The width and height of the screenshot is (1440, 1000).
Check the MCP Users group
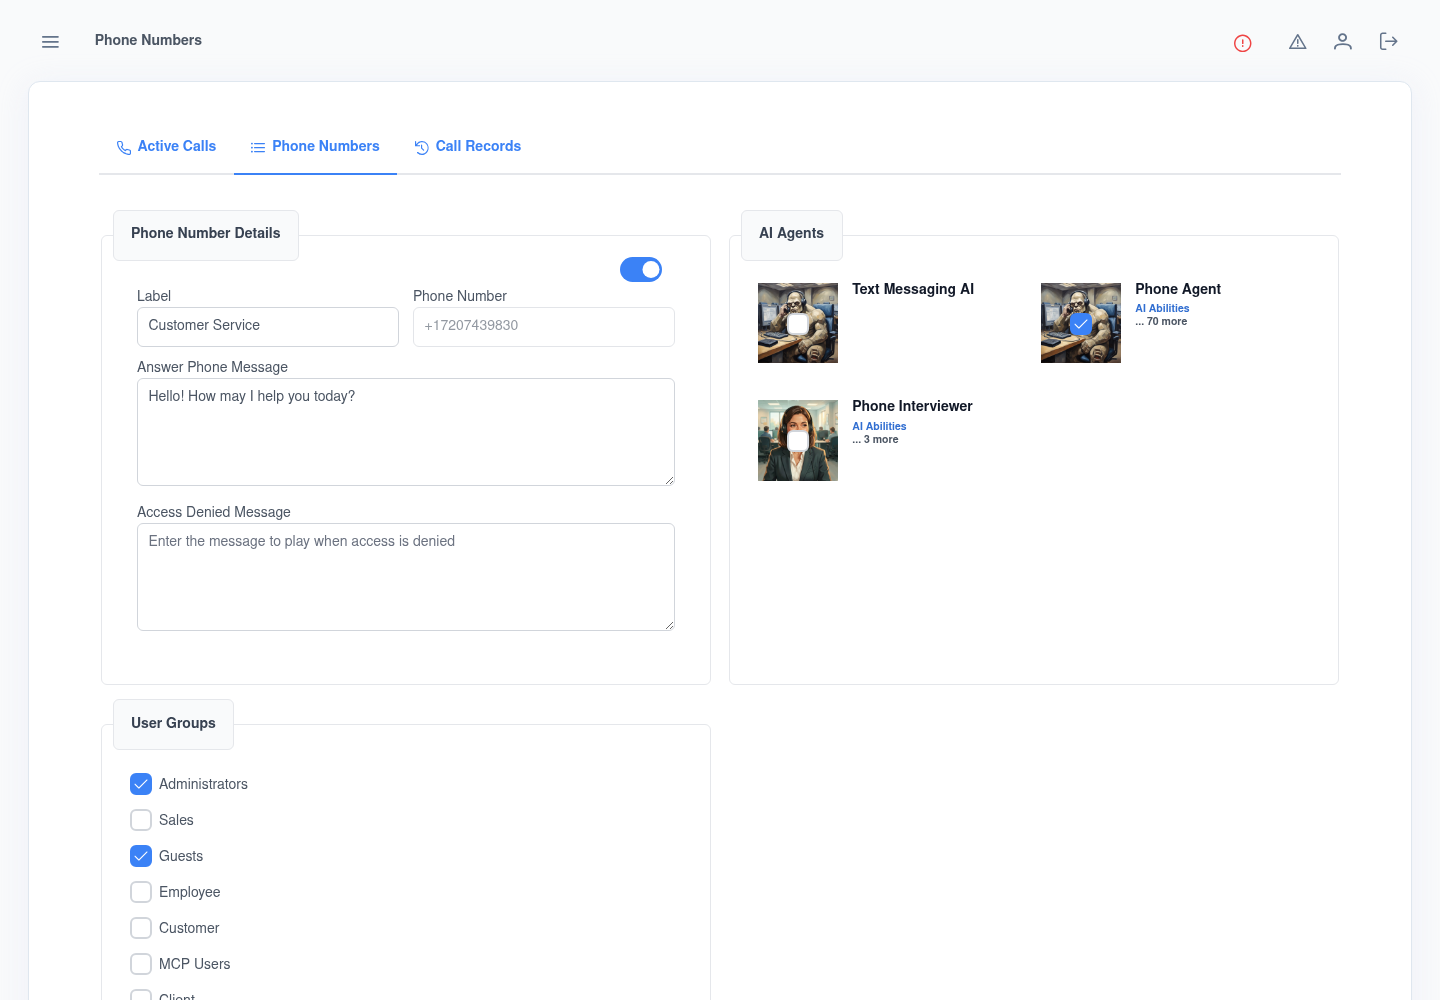click(x=141, y=964)
